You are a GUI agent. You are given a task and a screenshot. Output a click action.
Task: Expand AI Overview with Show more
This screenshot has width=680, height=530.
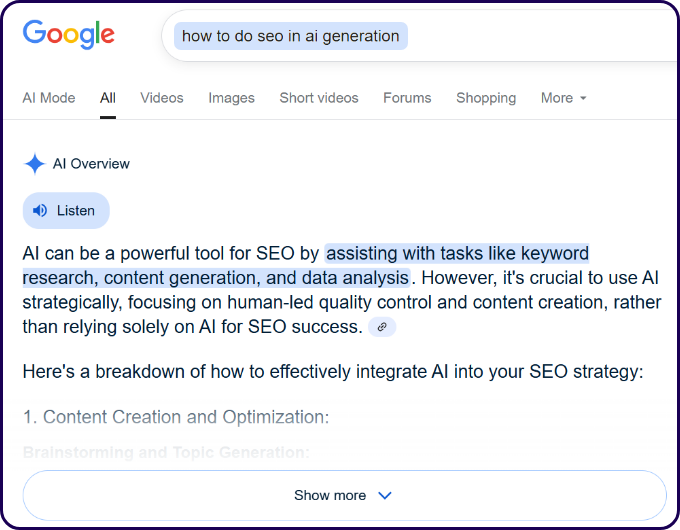point(344,495)
